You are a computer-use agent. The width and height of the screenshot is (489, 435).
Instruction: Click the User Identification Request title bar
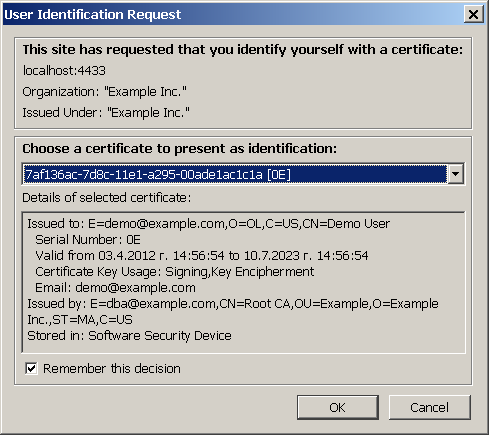(x=233, y=15)
